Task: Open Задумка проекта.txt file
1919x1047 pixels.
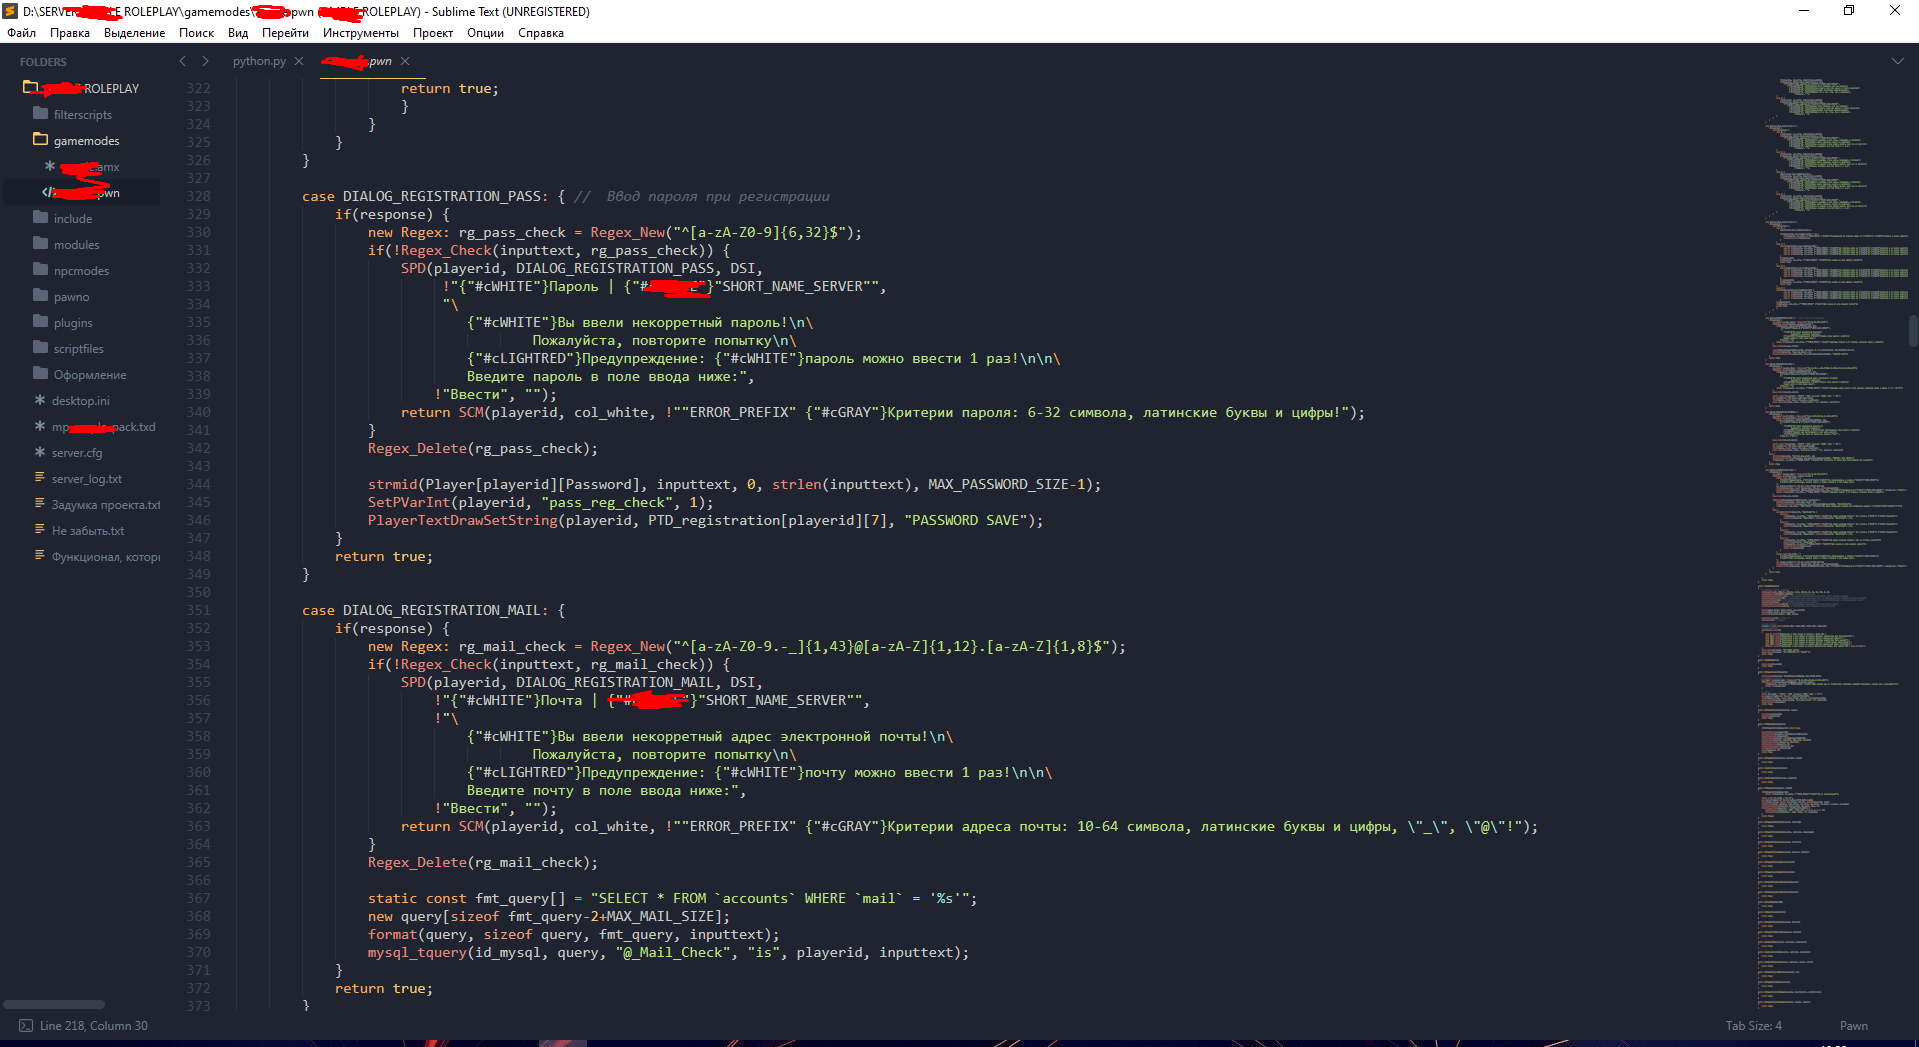Action: point(105,504)
